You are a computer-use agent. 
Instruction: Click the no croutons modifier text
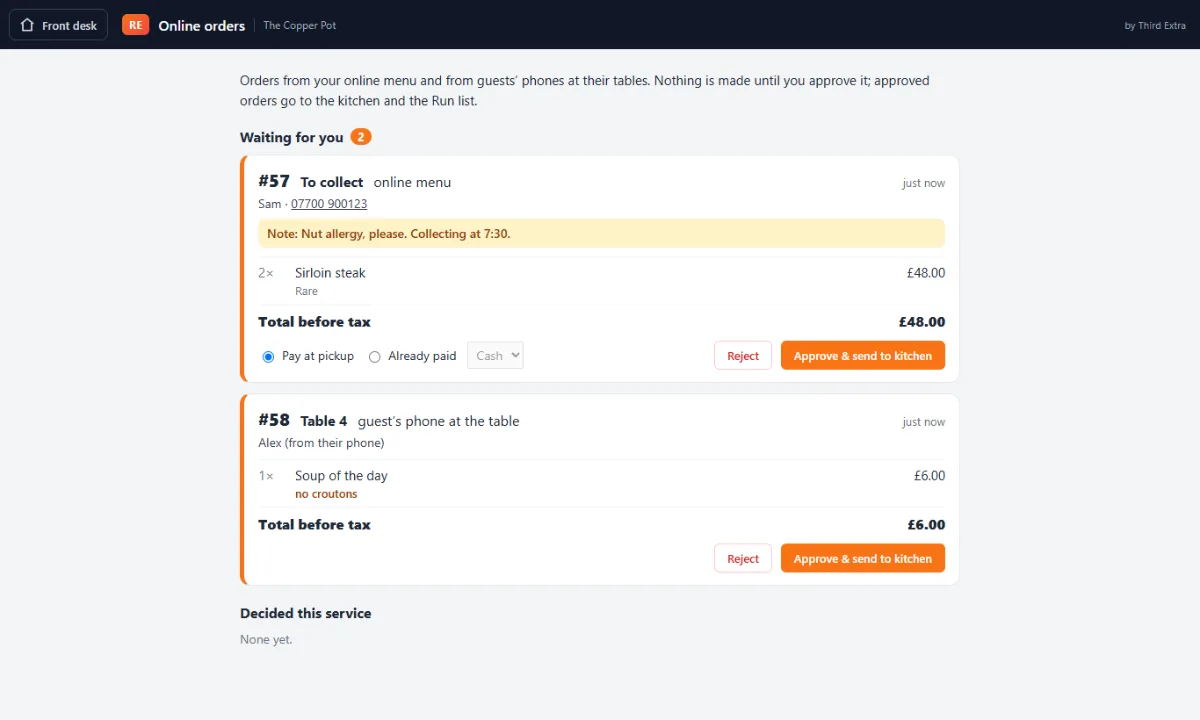point(326,494)
